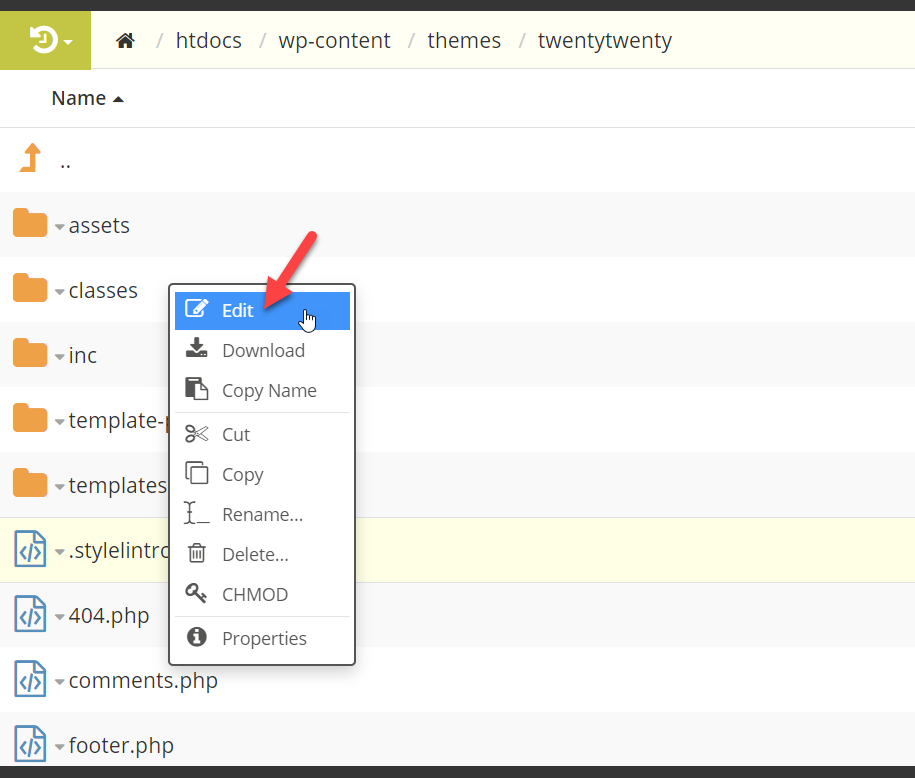Open the history dropdown button
This screenshot has width=915, height=778.
pyautogui.click(x=46, y=40)
